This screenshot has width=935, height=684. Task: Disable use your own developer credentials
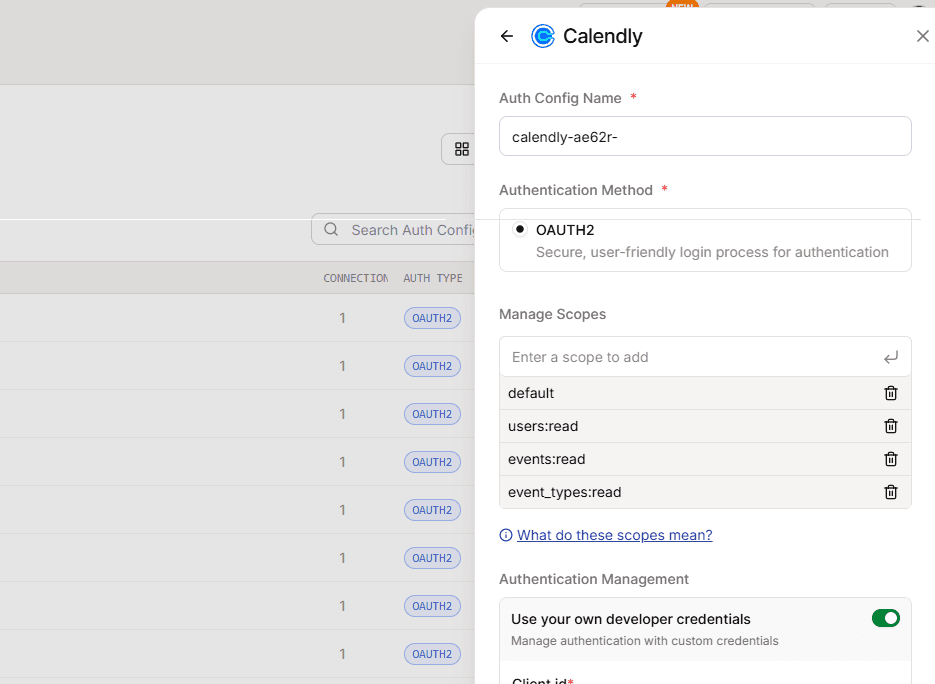tap(885, 618)
